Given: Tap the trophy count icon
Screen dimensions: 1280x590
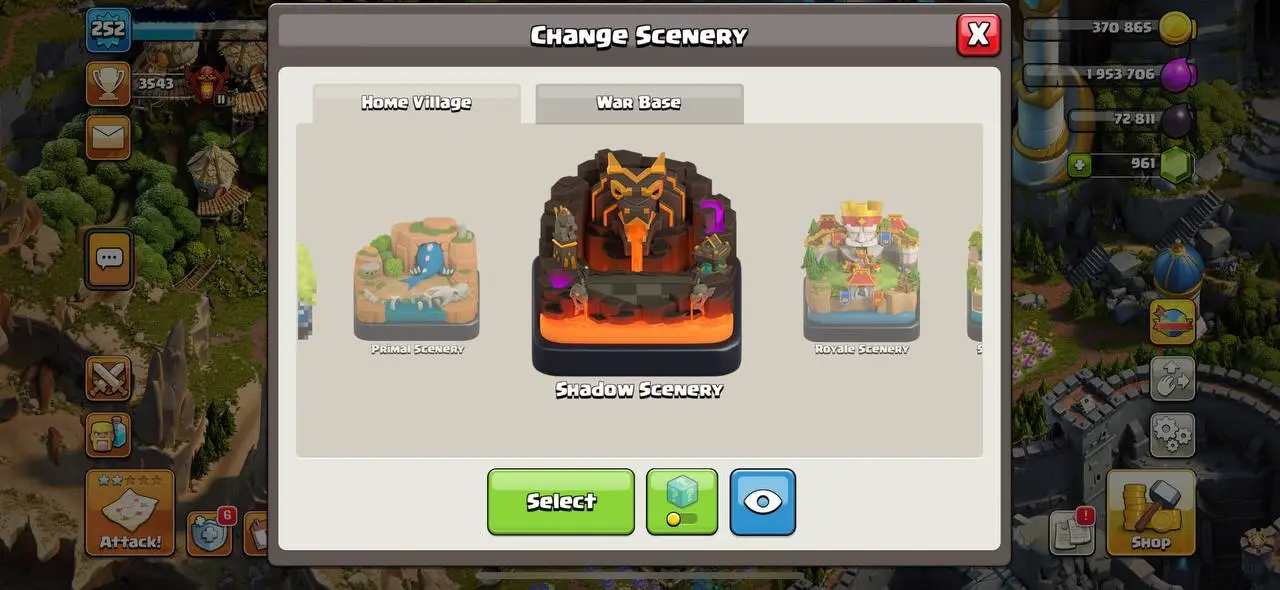Looking at the screenshot, I should (x=108, y=83).
